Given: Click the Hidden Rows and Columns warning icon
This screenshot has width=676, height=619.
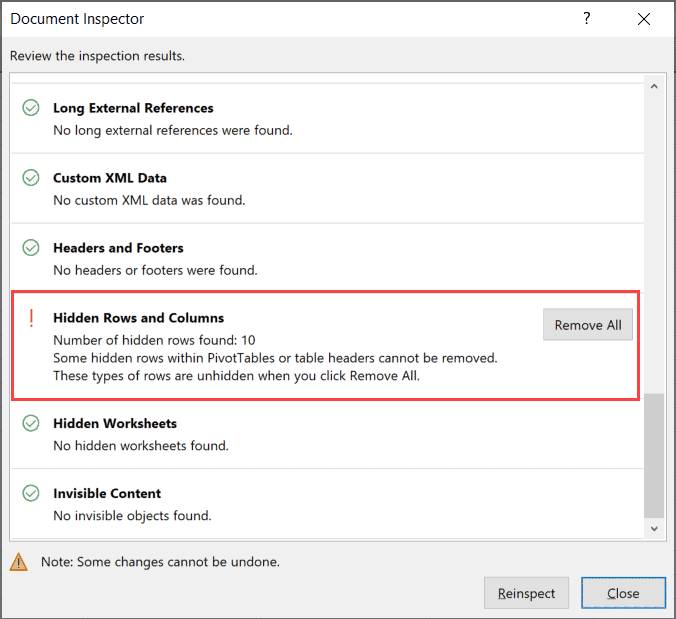Looking at the screenshot, I should pyautogui.click(x=31, y=318).
